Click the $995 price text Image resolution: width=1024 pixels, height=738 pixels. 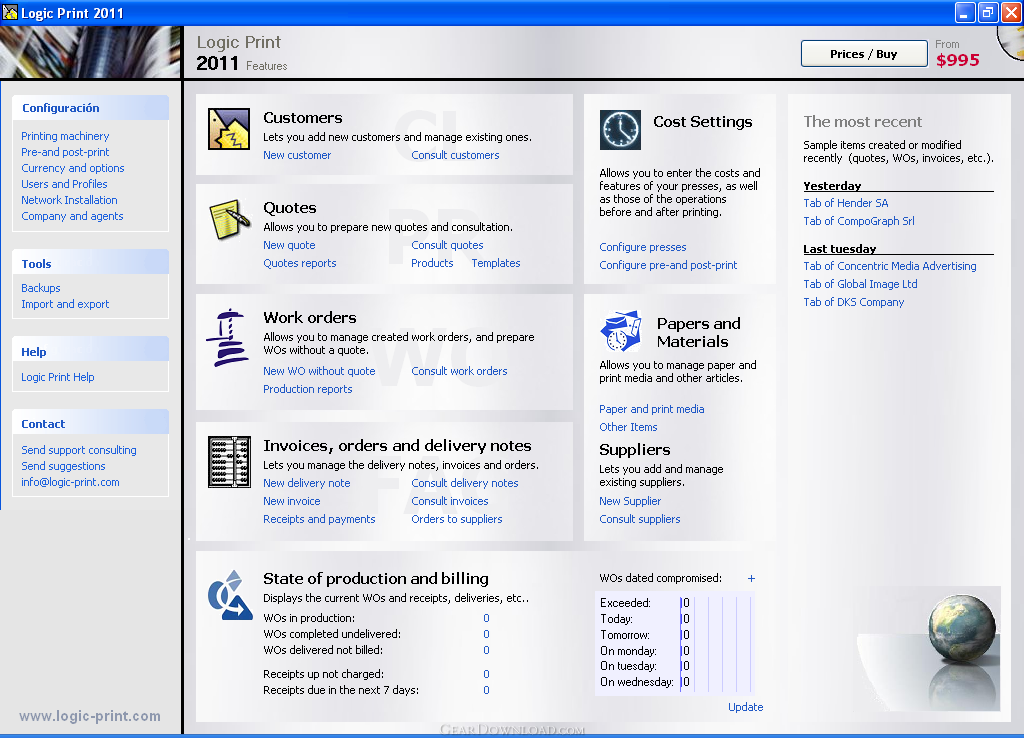(957, 60)
